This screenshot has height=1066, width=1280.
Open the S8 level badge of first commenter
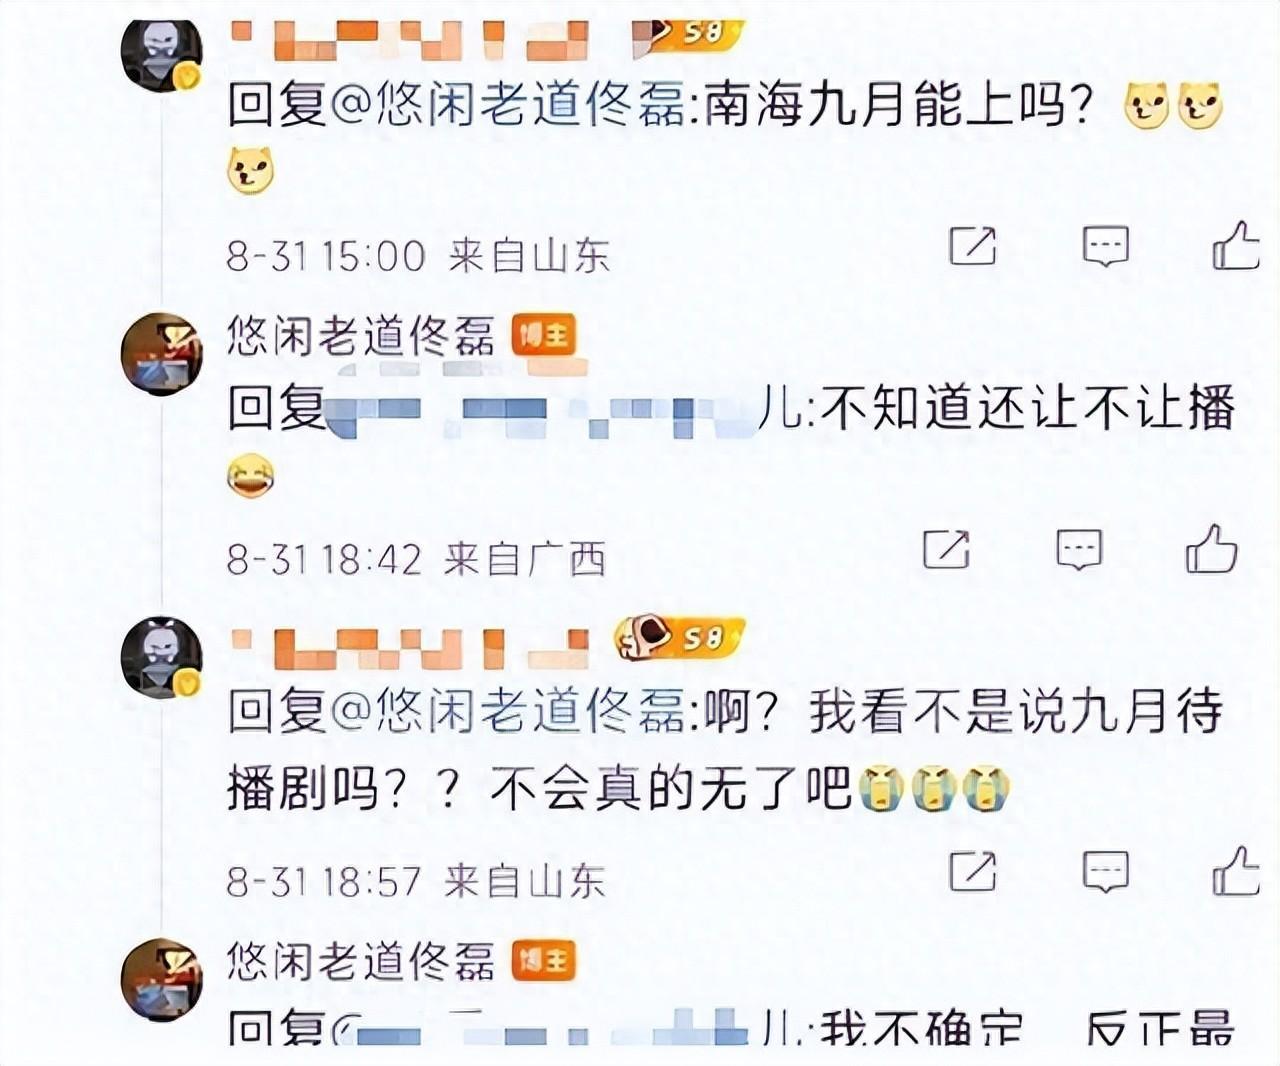point(689,33)
